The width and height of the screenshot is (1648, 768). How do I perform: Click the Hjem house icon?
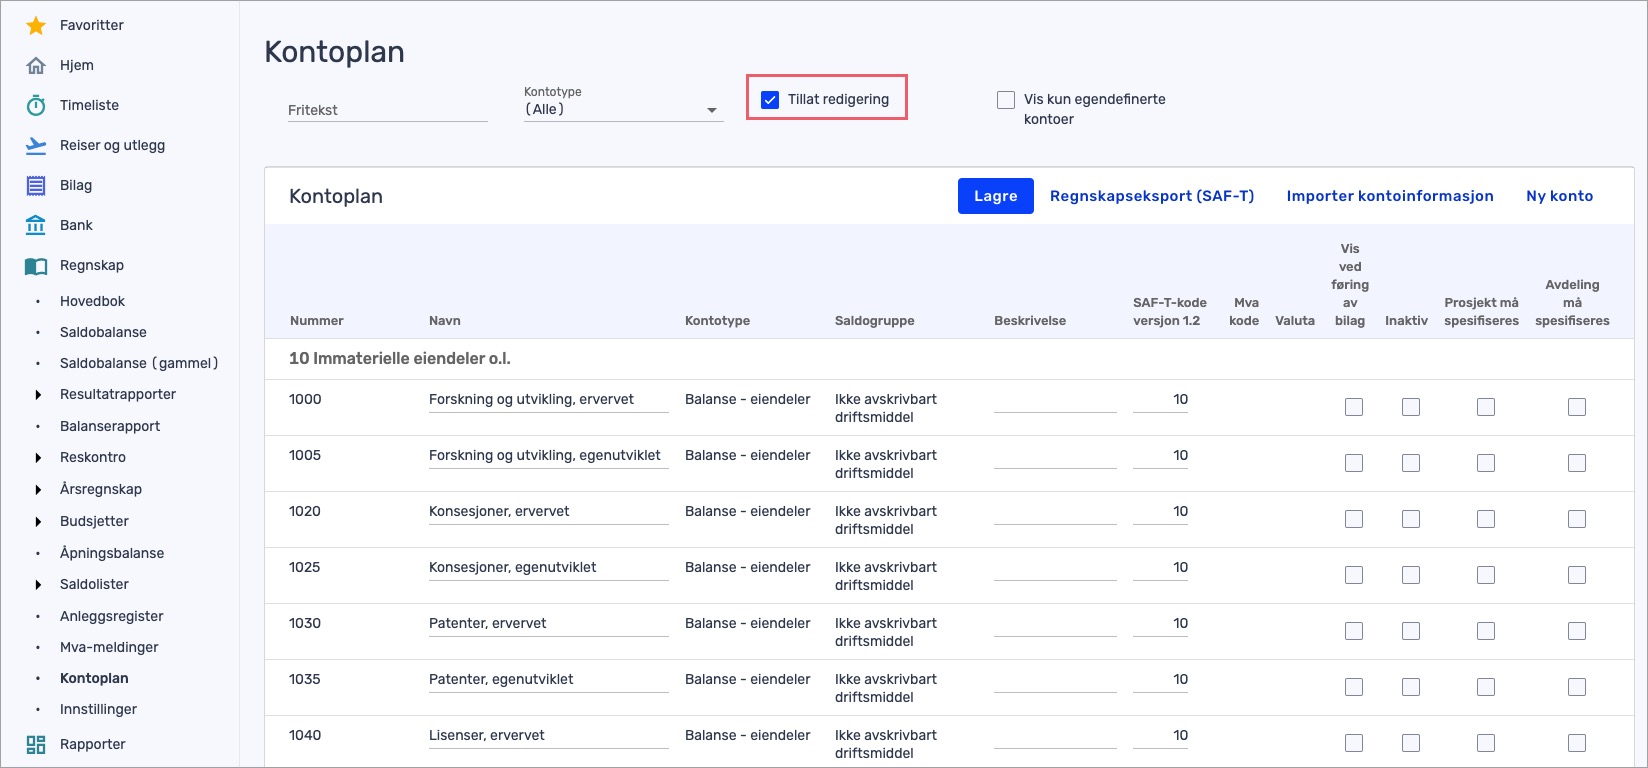click(x=36, y=65)
